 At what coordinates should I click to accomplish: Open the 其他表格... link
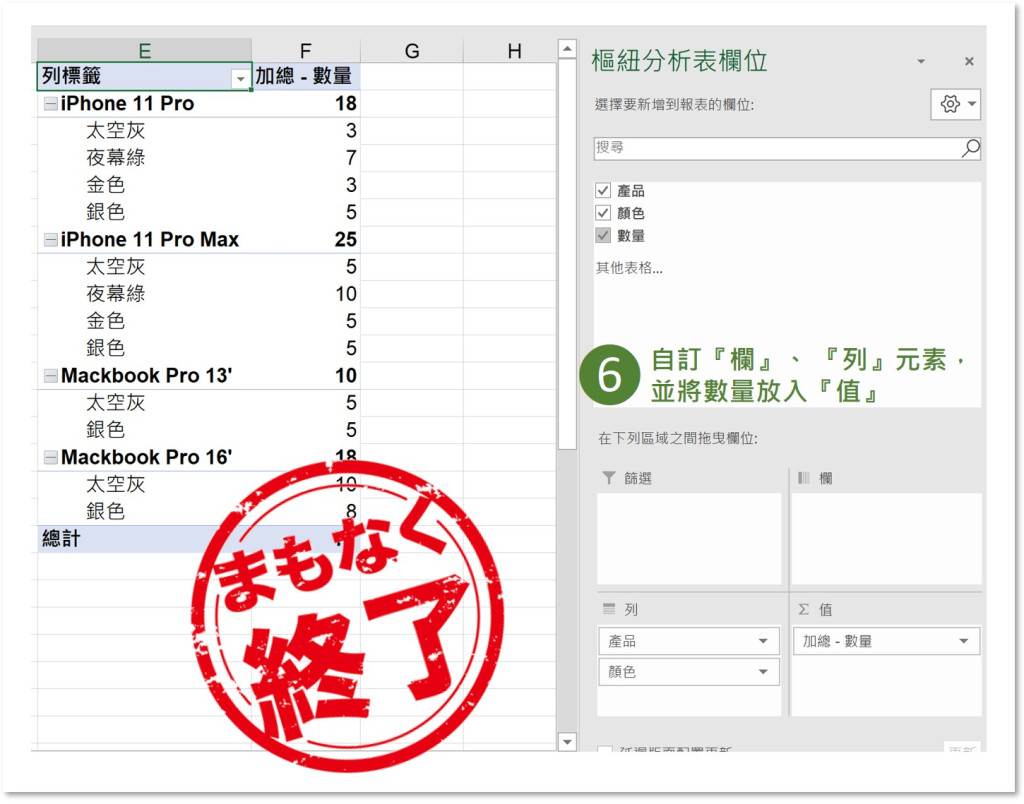[x=629, y=268]
